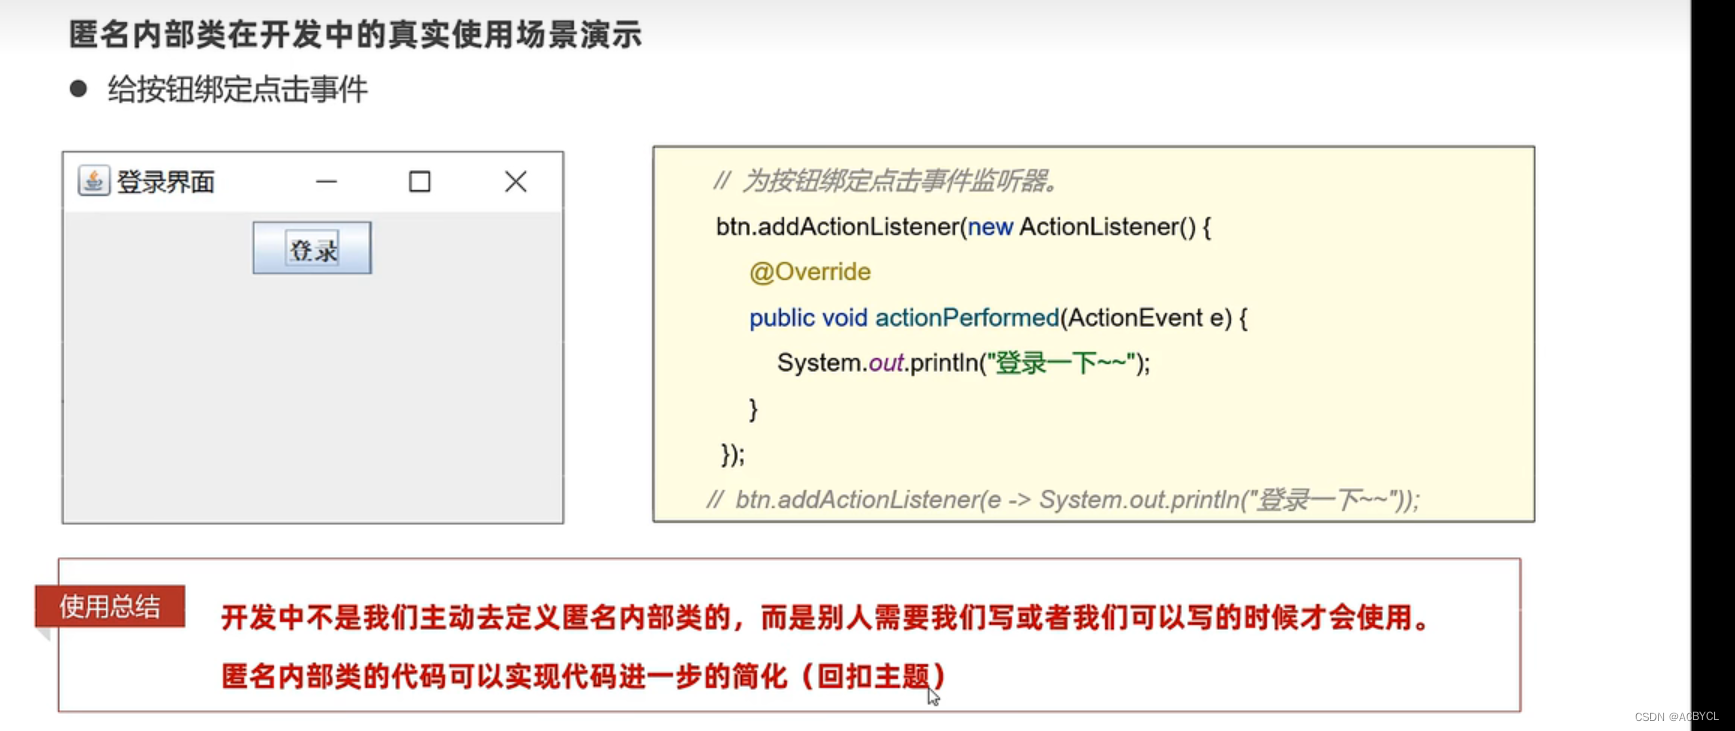Maximize the 登录界面 window

420,182
